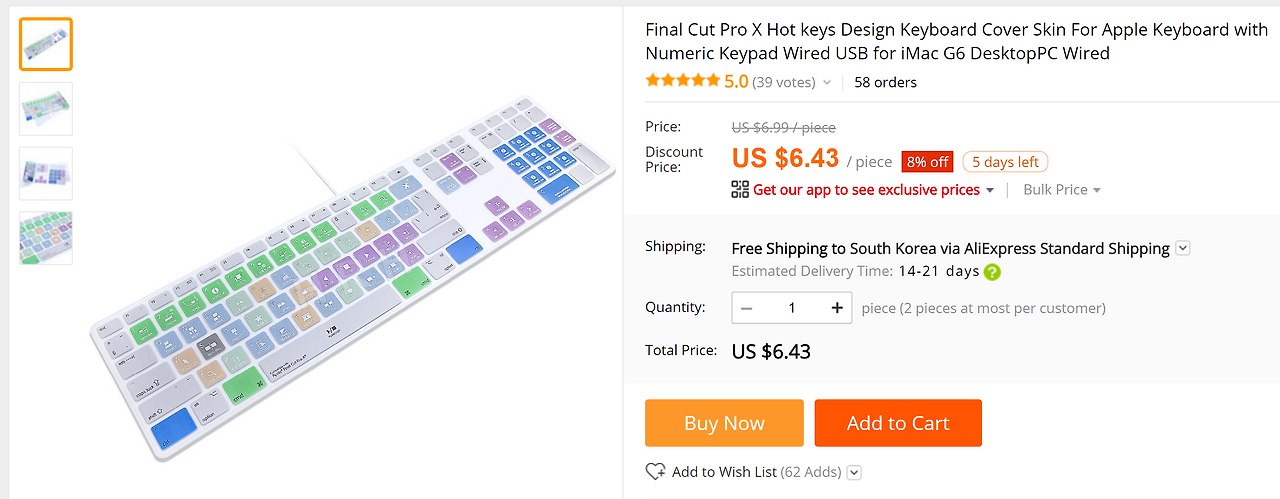1280x499 pixels.
Task: Expand the rating votes dropdown arrow
Action: [827, 83]
